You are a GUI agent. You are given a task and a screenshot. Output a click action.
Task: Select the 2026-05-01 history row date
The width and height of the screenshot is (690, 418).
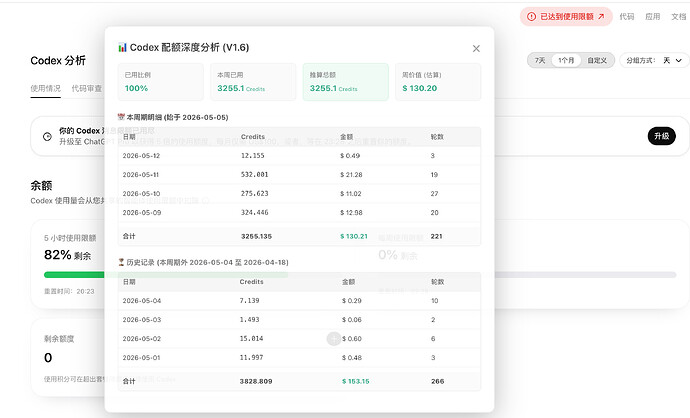click(141, 358)
